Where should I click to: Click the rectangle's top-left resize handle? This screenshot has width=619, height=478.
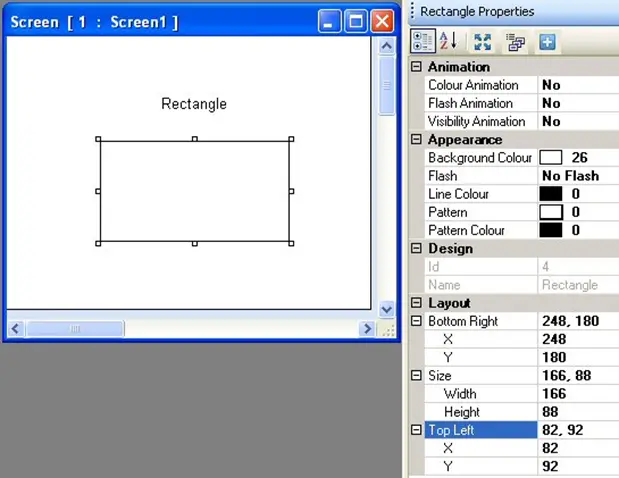tap(98, 139)
